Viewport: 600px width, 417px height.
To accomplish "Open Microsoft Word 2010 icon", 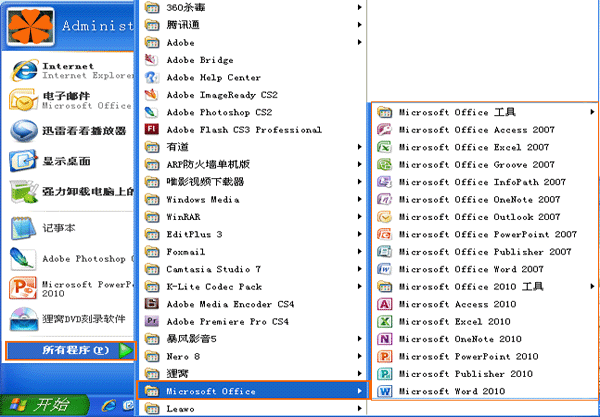I will pyautogui.click(x=384, y=391).
